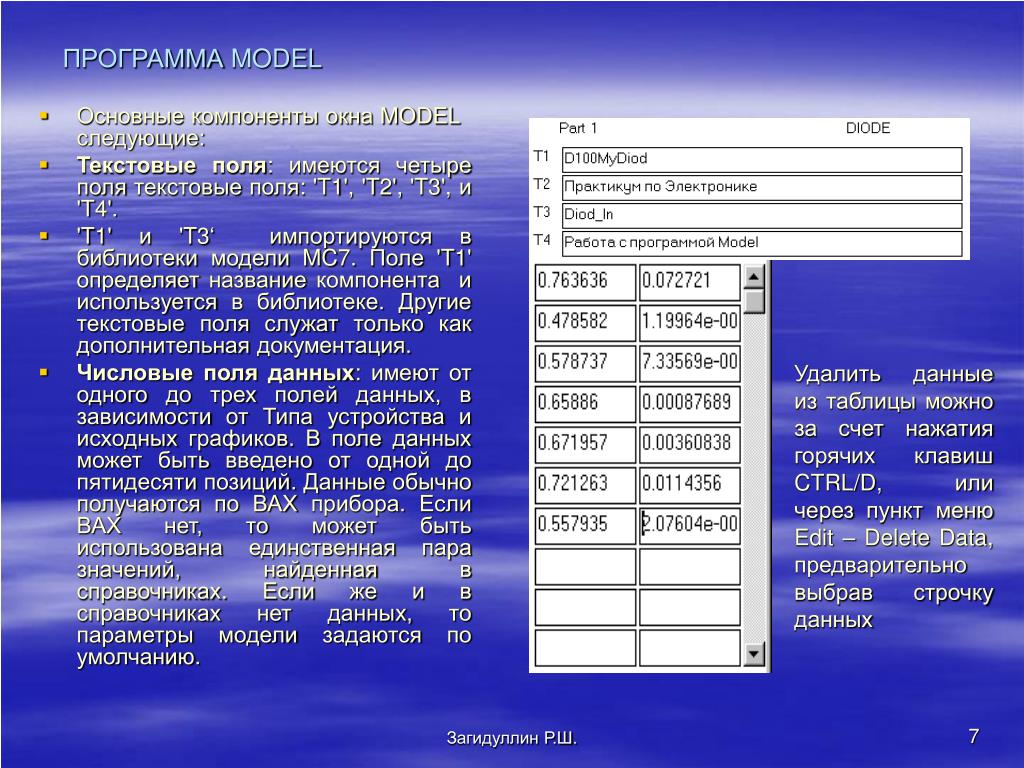Select data cell with value 0.65886
Image resolution: width=1024 pixels, height=768 pixels.
point(585,403)
